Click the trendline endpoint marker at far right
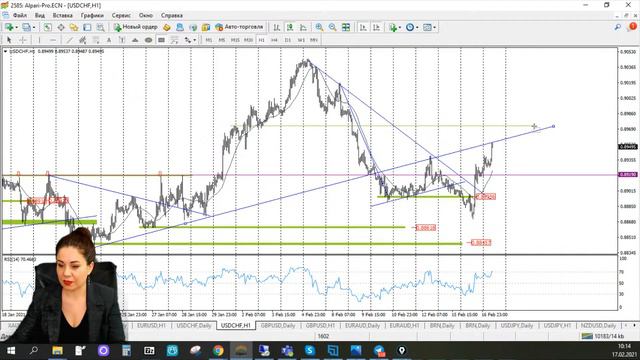This screenshot has width=640, height=360. pyautogui.click(x=553, y=126)
